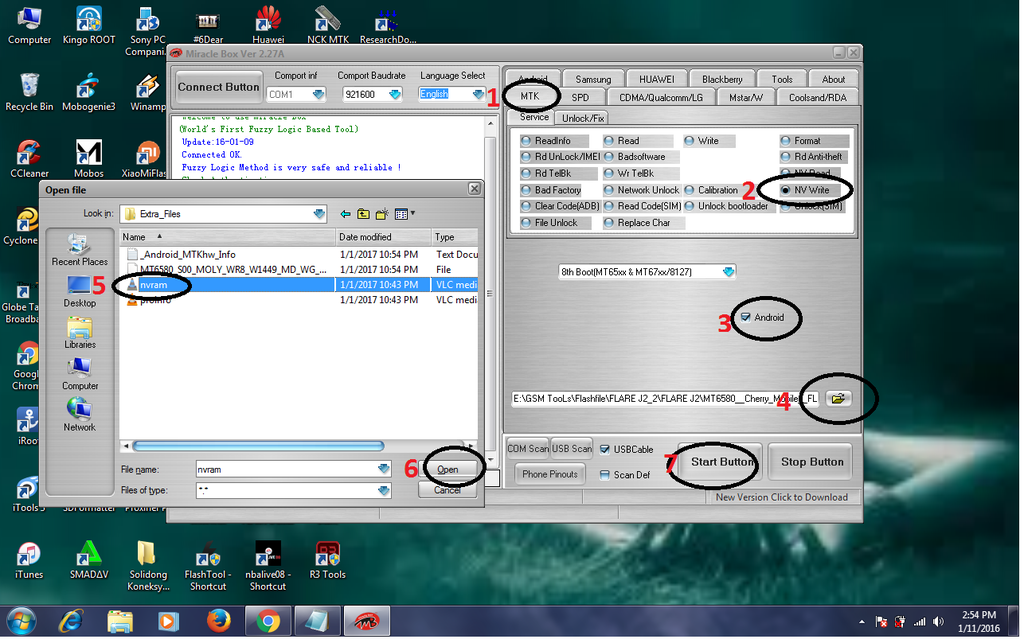This screenshot has width=1024, height=643.
Task: Click the up one level folder icon
Action: [x=363, y=213]
